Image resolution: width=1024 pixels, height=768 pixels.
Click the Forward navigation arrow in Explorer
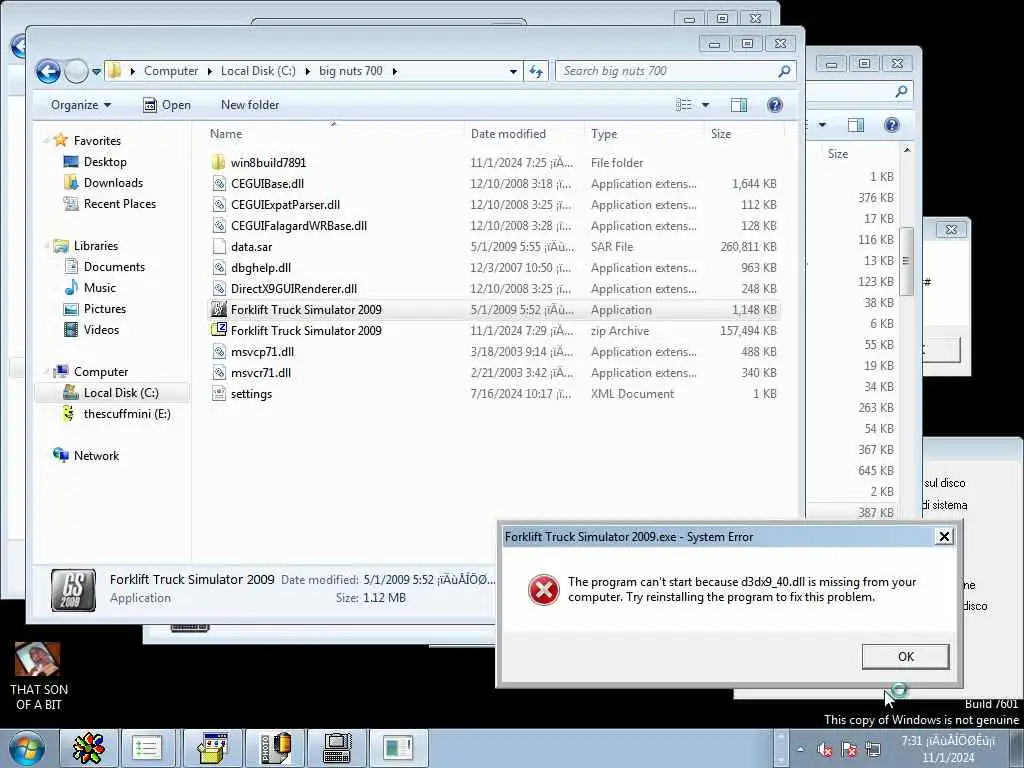pyautogui.click(x=76, y=71)
